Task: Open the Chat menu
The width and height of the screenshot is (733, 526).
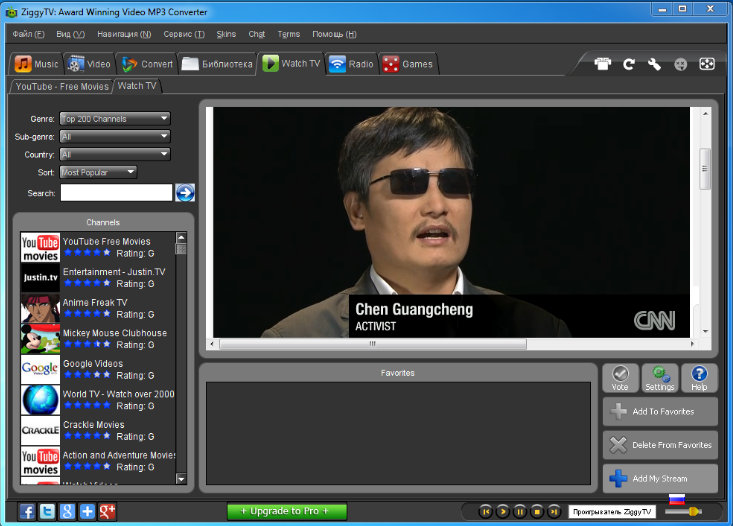Action: 257,34
